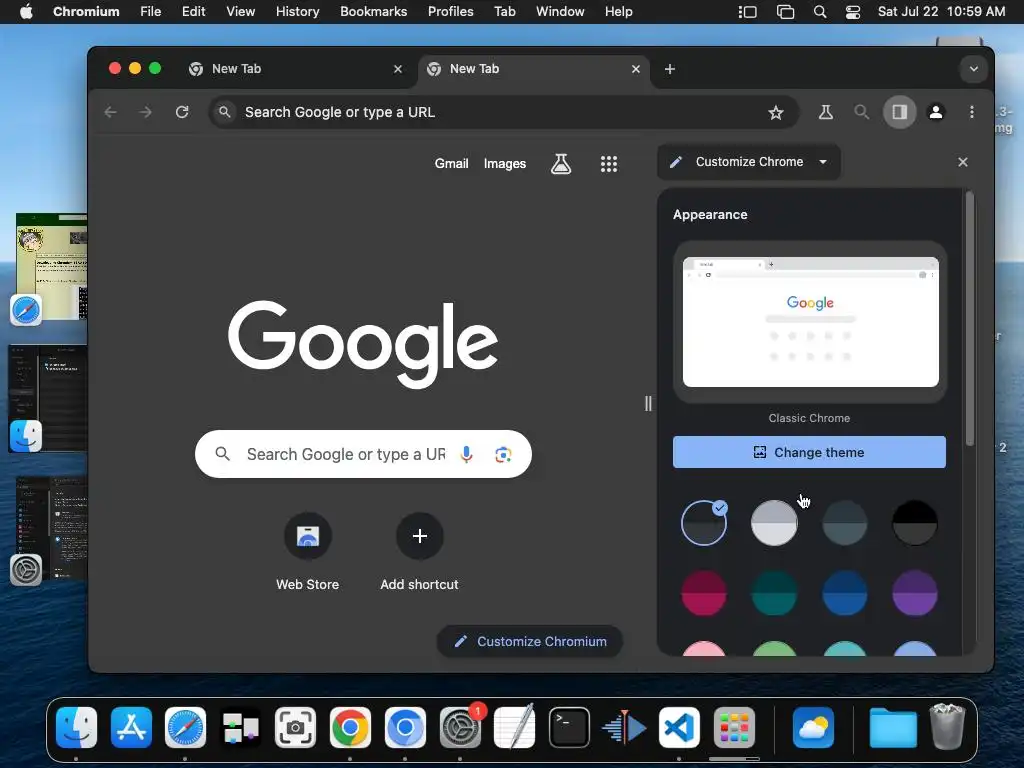Select Finder window thumbnail in Stage Manager

48,398
